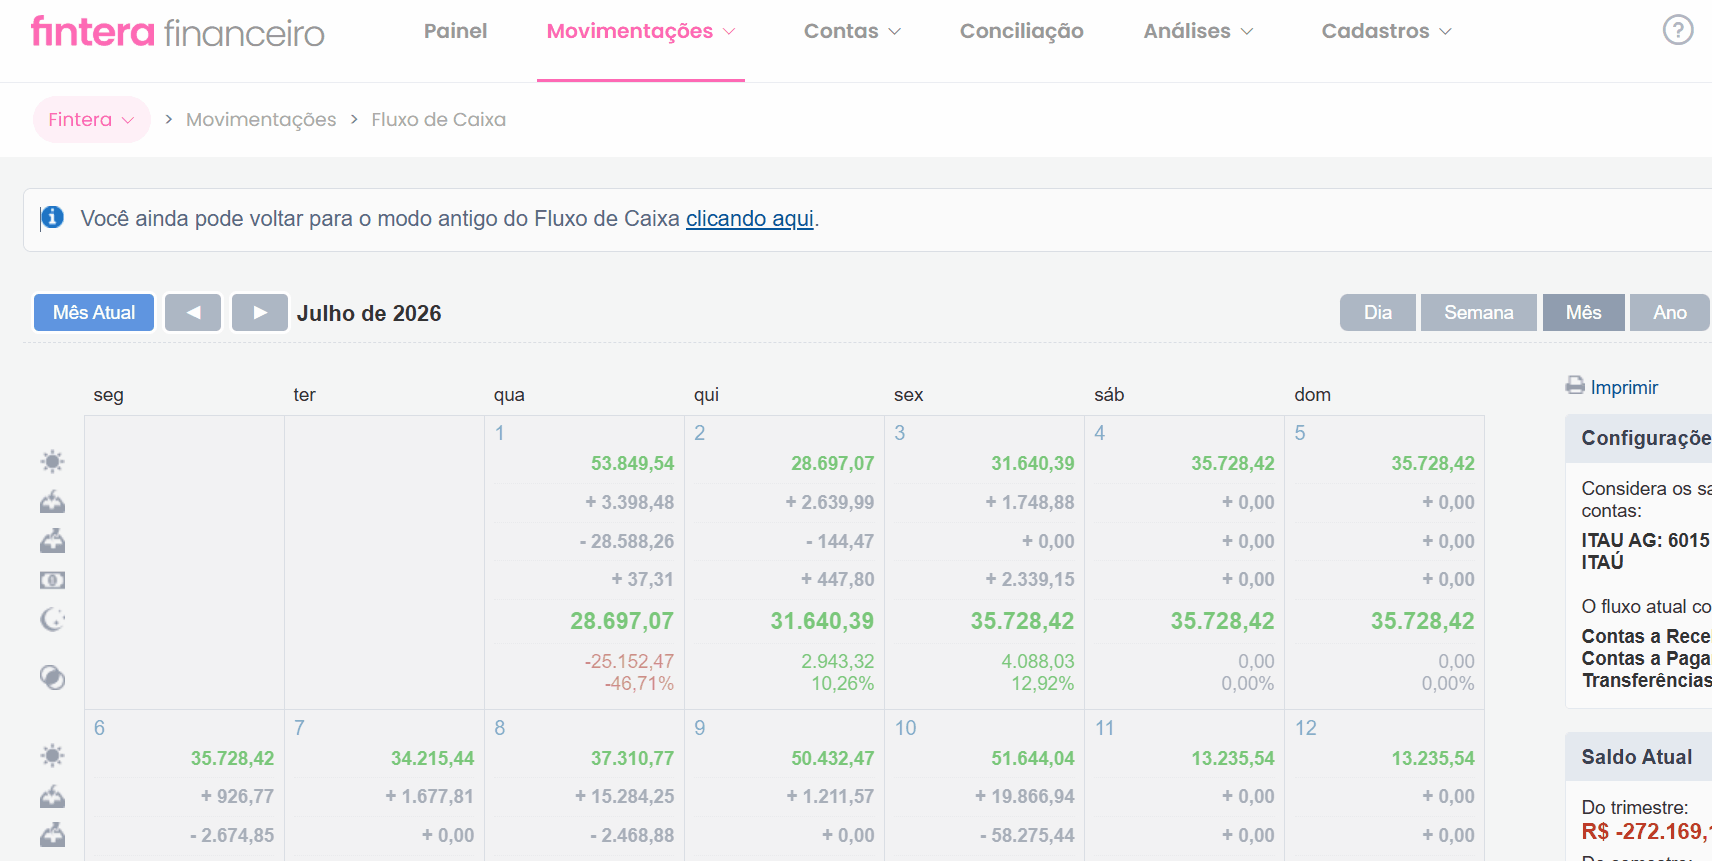Open the help question mark icon
This screenshot has height=861, width=1712.
(1677, 30)
